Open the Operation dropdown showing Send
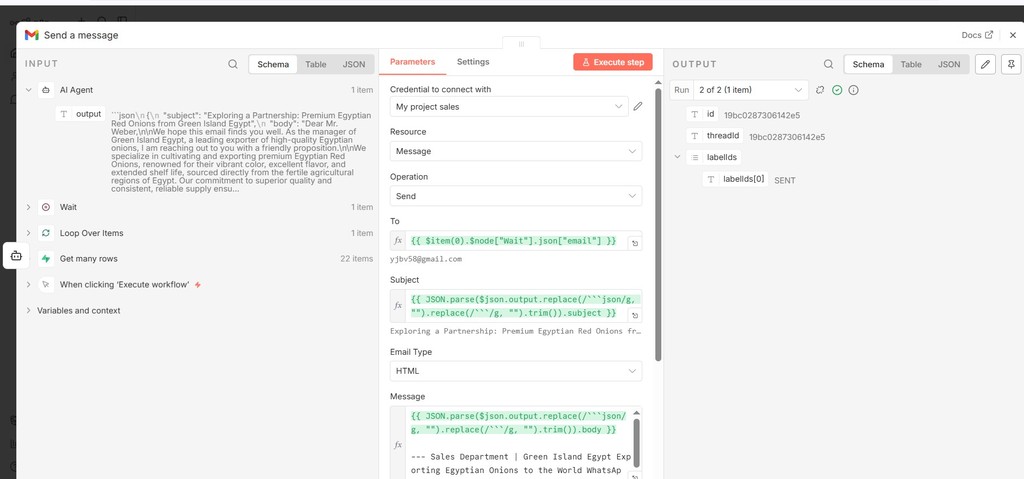Viewport: 1024px width, 479px height. point(516,196)
